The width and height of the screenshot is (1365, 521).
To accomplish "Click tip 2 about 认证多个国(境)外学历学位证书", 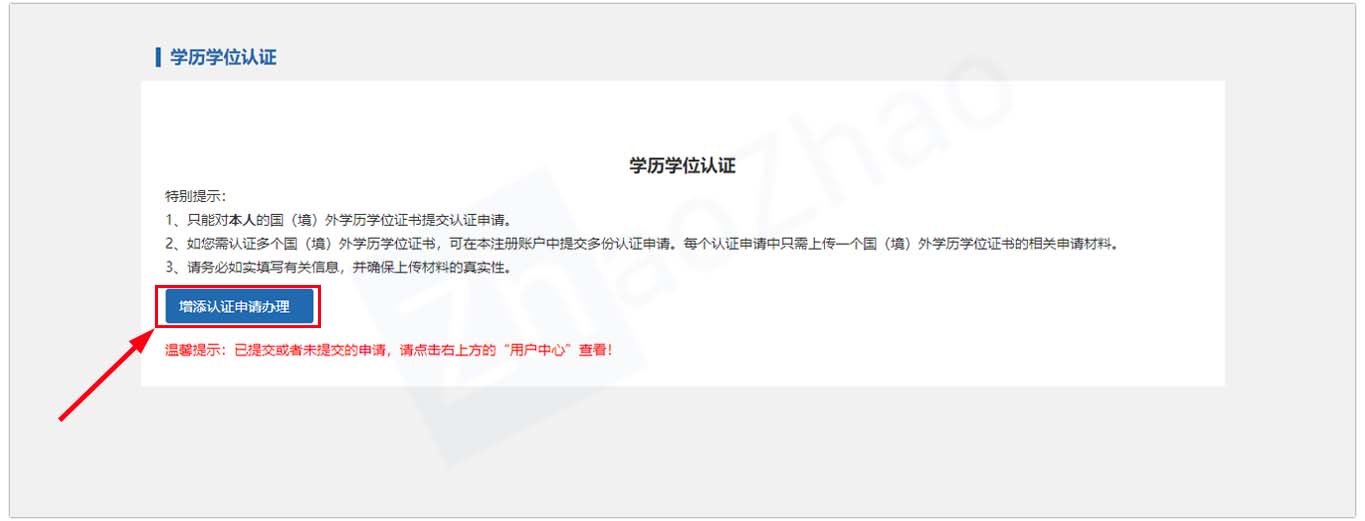I will point(641,244).
